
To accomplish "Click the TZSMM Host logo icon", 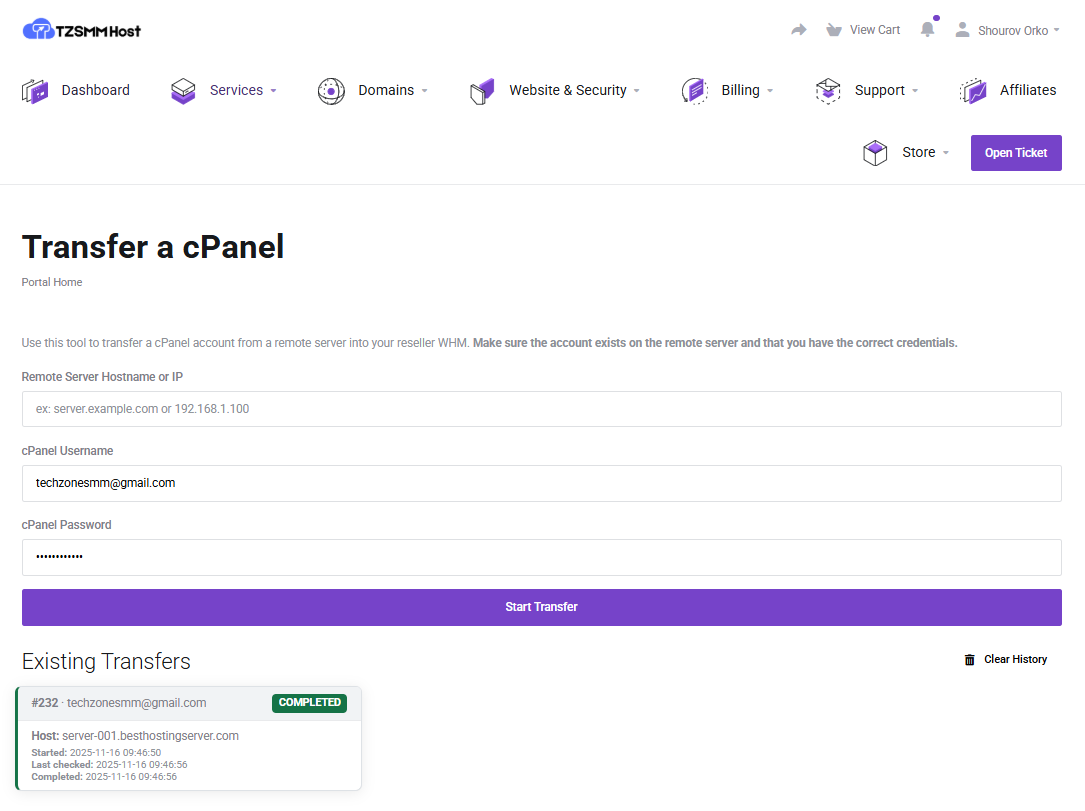I will (37, 29).
